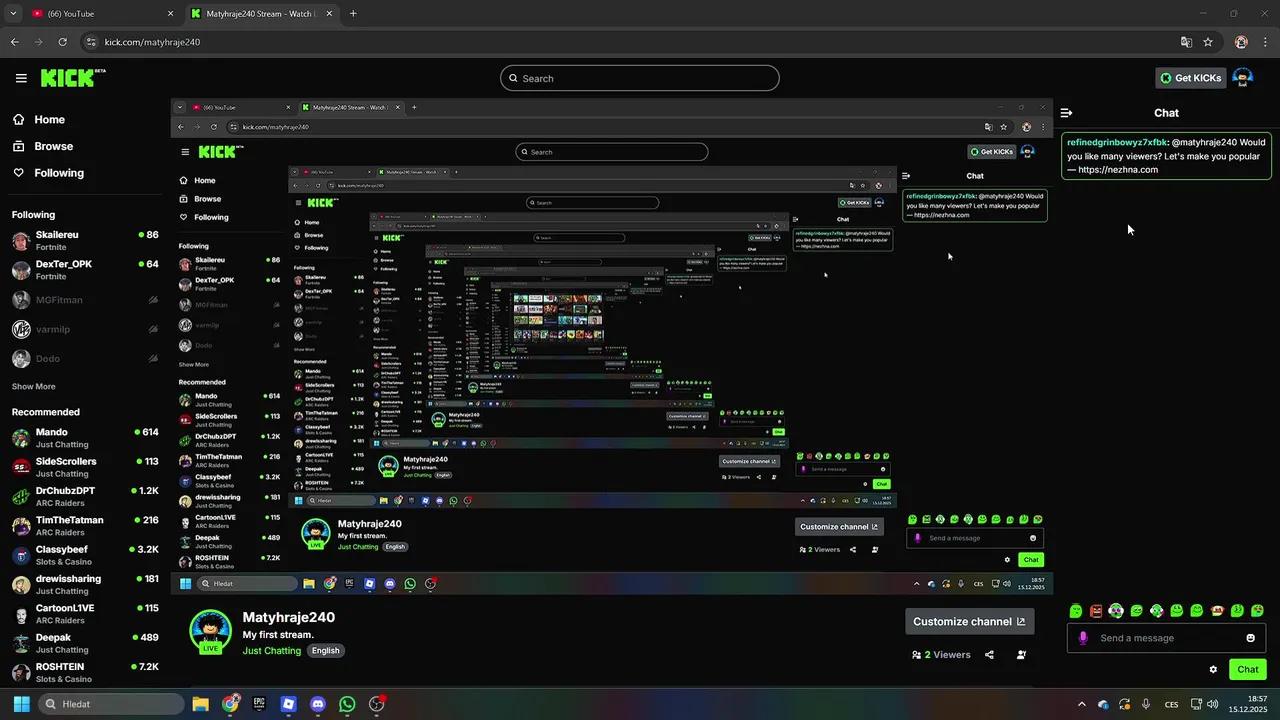Screen dimensions: 1280x720
Task: Open Mando's recommended channel
Action: point(84,438)
